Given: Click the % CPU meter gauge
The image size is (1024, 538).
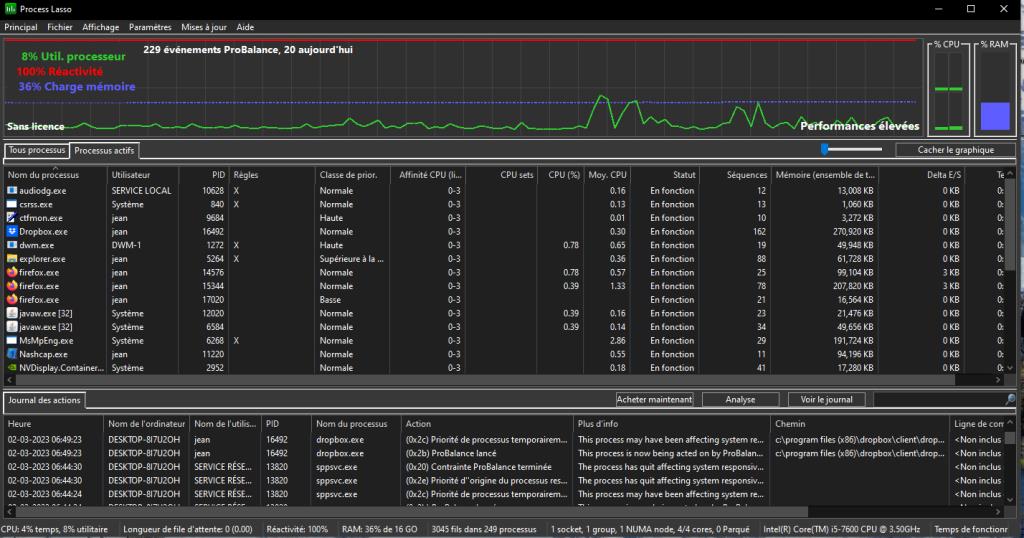Looking at the screenshot, I should coord(948,91).
